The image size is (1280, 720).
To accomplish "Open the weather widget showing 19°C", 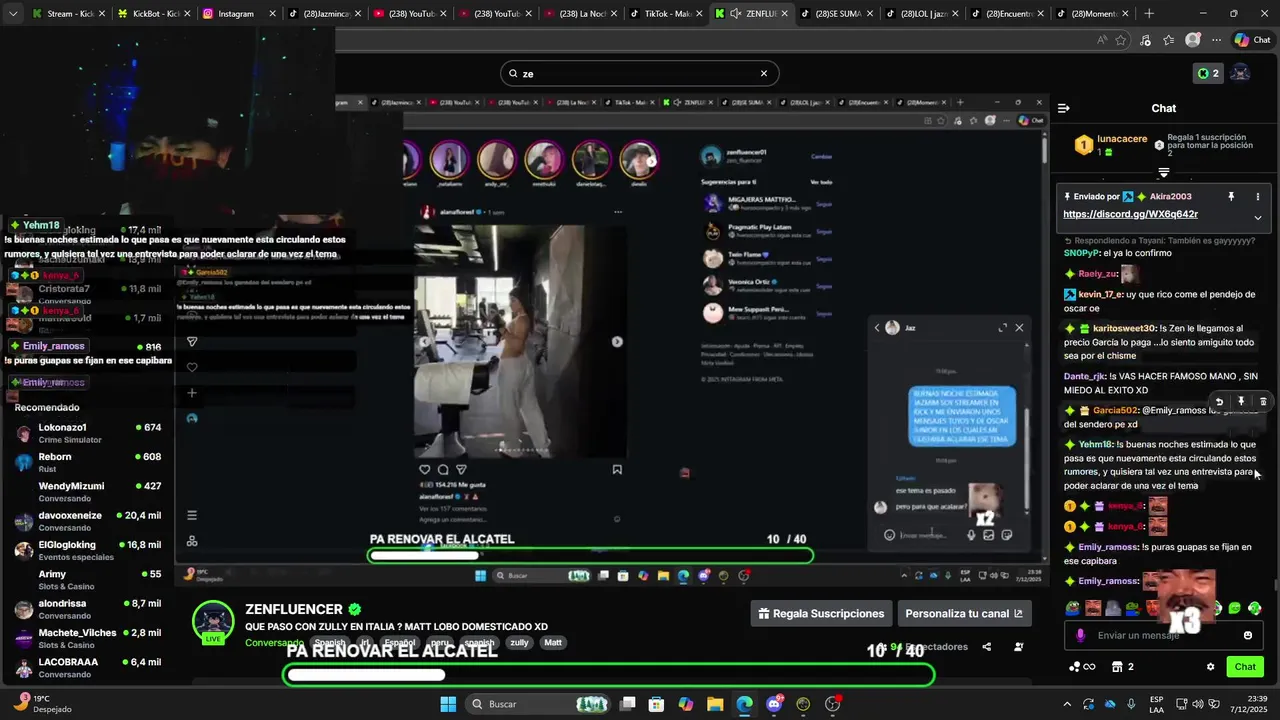I will click(x=40, y=704).
